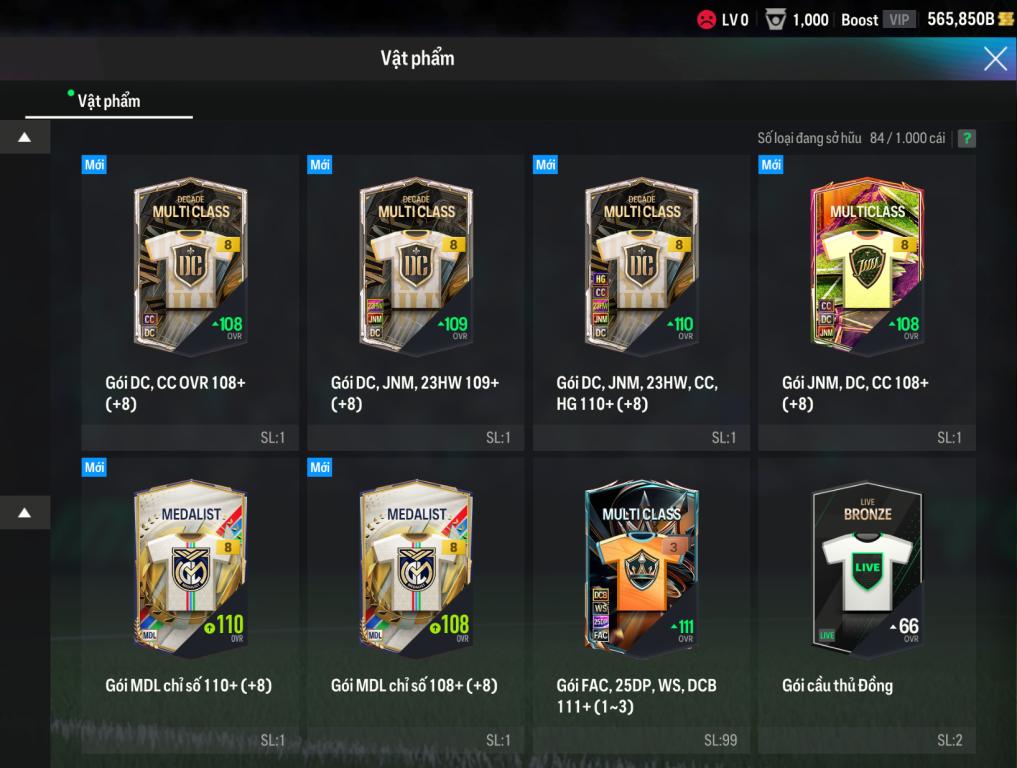Switch to the Vật phẩm tab
Viewport: 1017px width, 768px height.
tap(109, 101)
